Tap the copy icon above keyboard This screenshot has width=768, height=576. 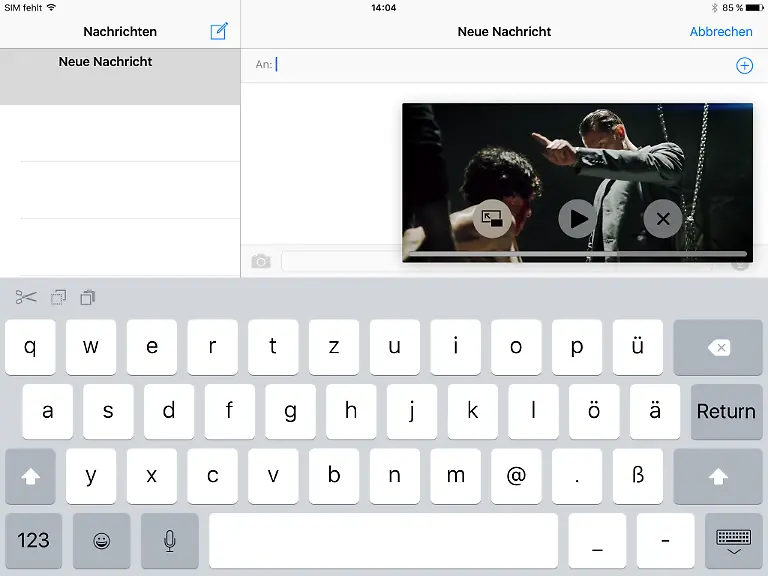click(x=59, y=297)
